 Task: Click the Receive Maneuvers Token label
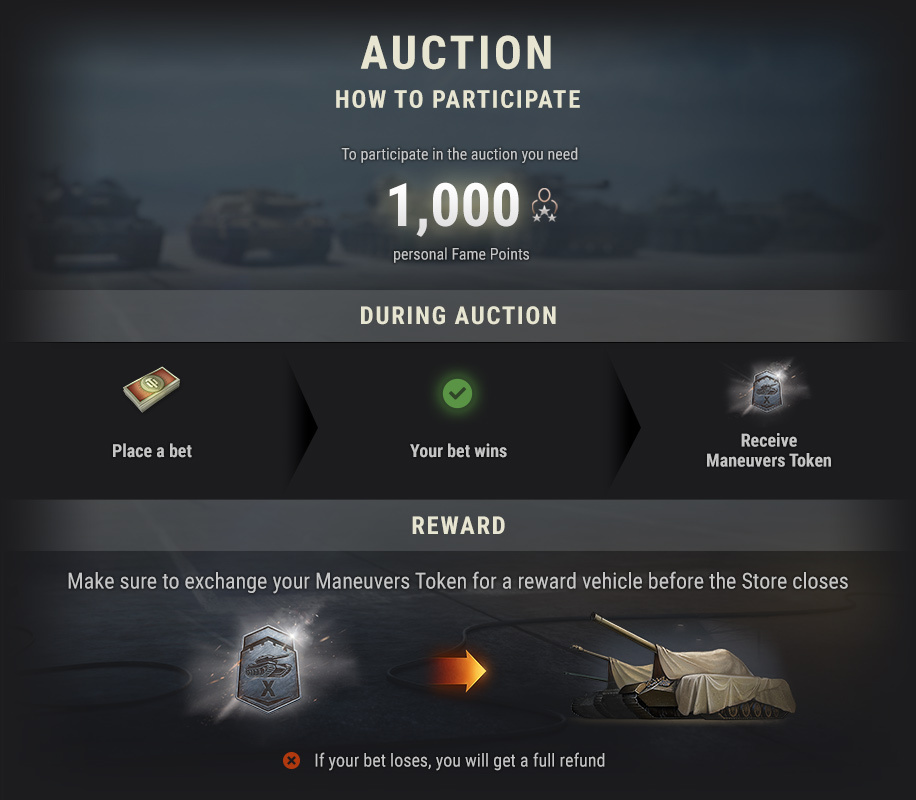[x=768, y=451]
